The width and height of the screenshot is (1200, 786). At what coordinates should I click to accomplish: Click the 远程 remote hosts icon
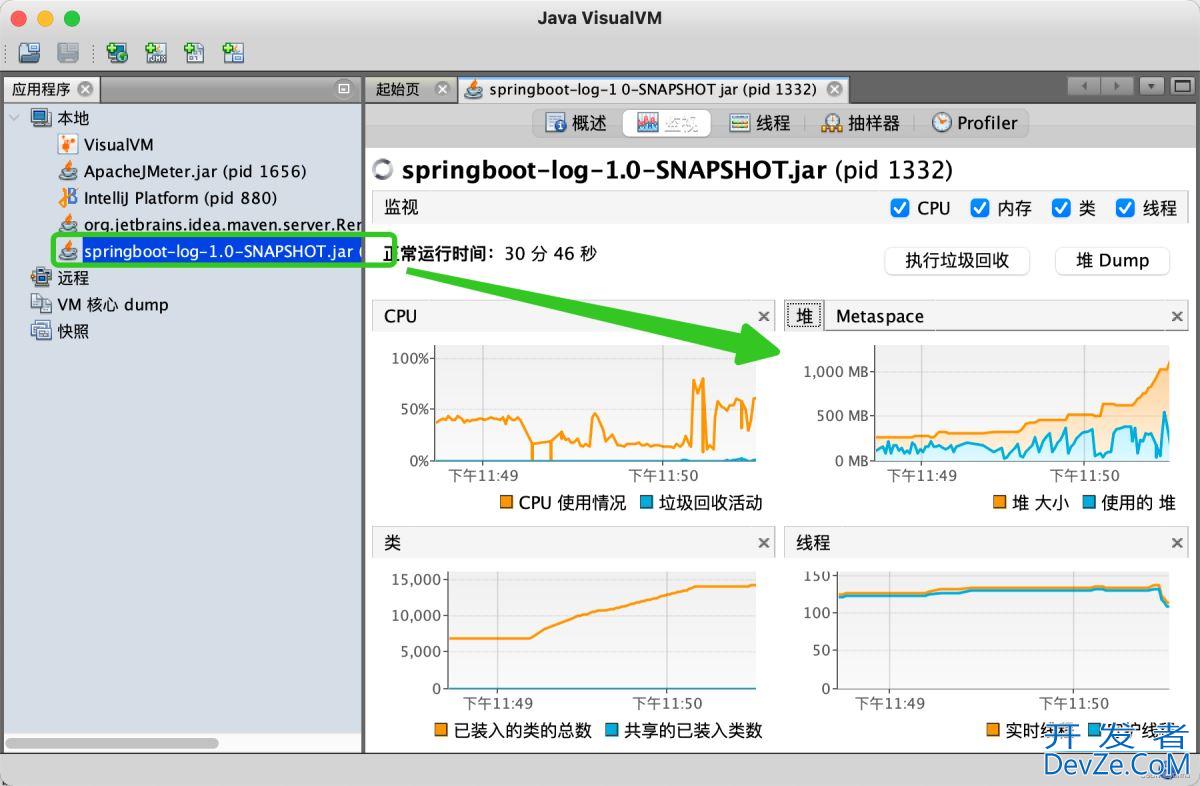click(x=41, y=277)
